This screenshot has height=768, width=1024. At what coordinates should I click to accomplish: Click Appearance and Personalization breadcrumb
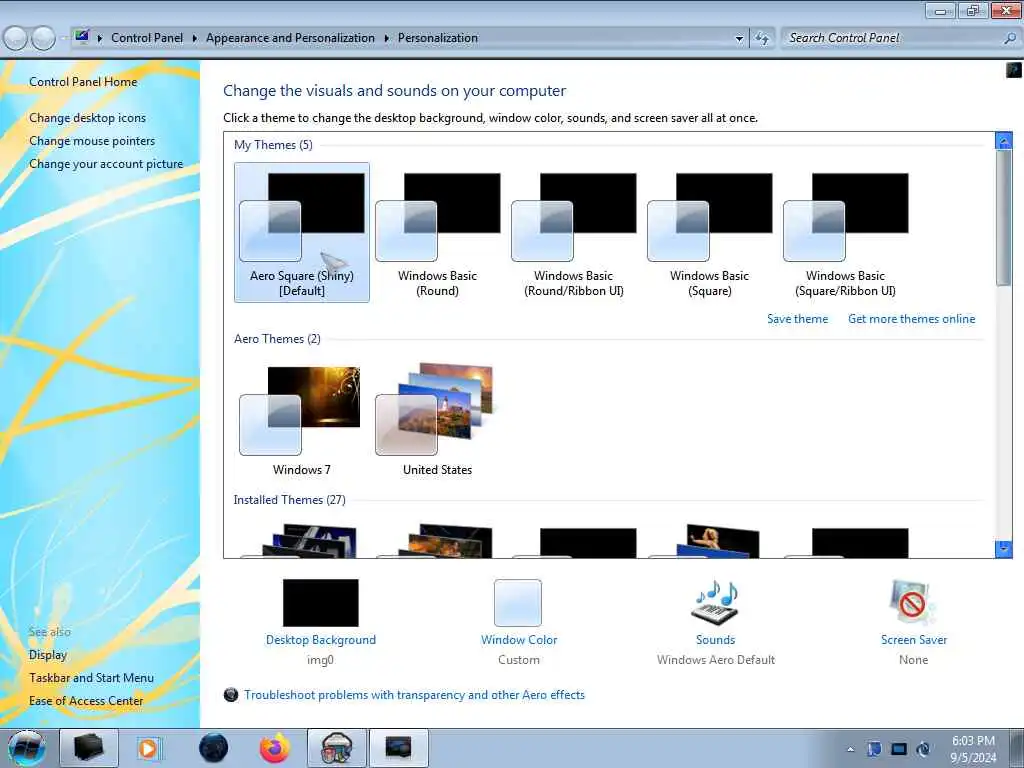[x=290, y=38]
